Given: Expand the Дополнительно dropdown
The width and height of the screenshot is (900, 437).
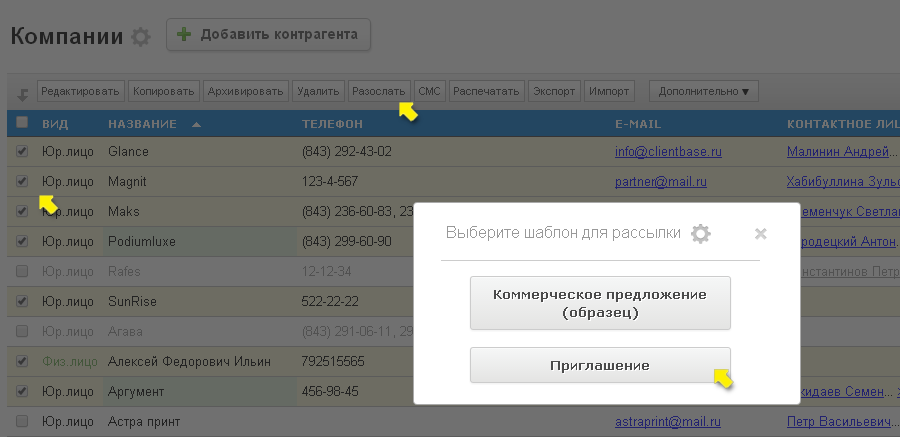Looking at the screenshot, I should [x=703, y=92].
